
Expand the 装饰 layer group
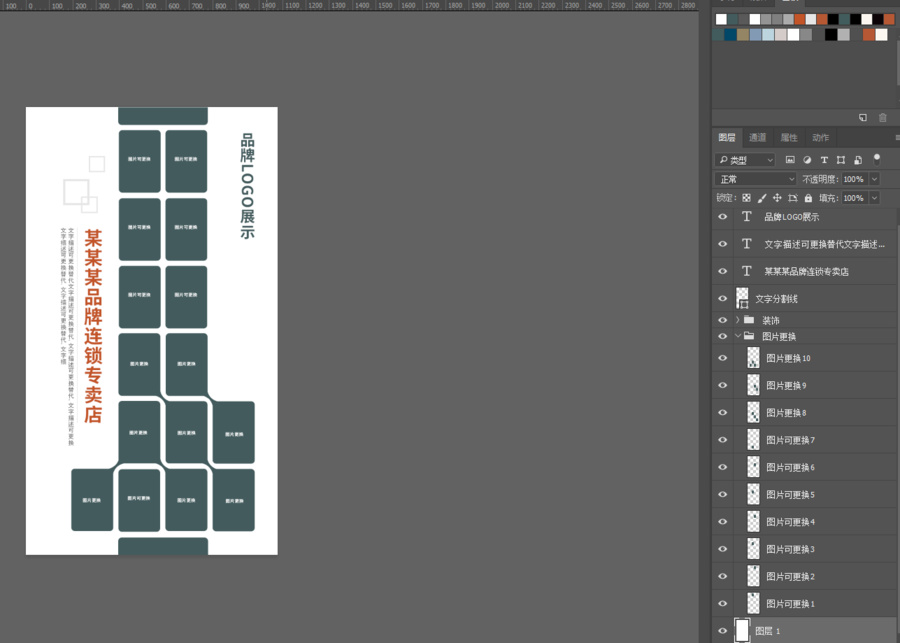point(738,320)
